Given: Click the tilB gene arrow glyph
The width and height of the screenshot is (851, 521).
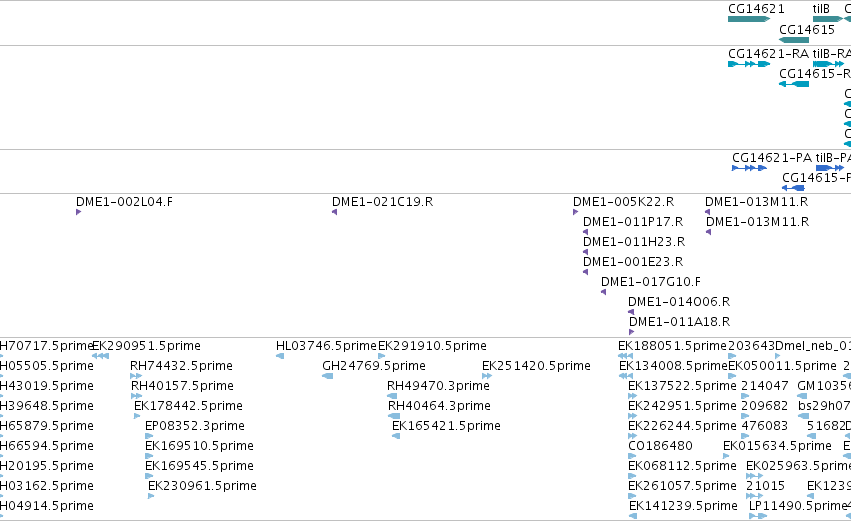Looking at the screenshot, I should pyautogui.click(x=828, y=19).
